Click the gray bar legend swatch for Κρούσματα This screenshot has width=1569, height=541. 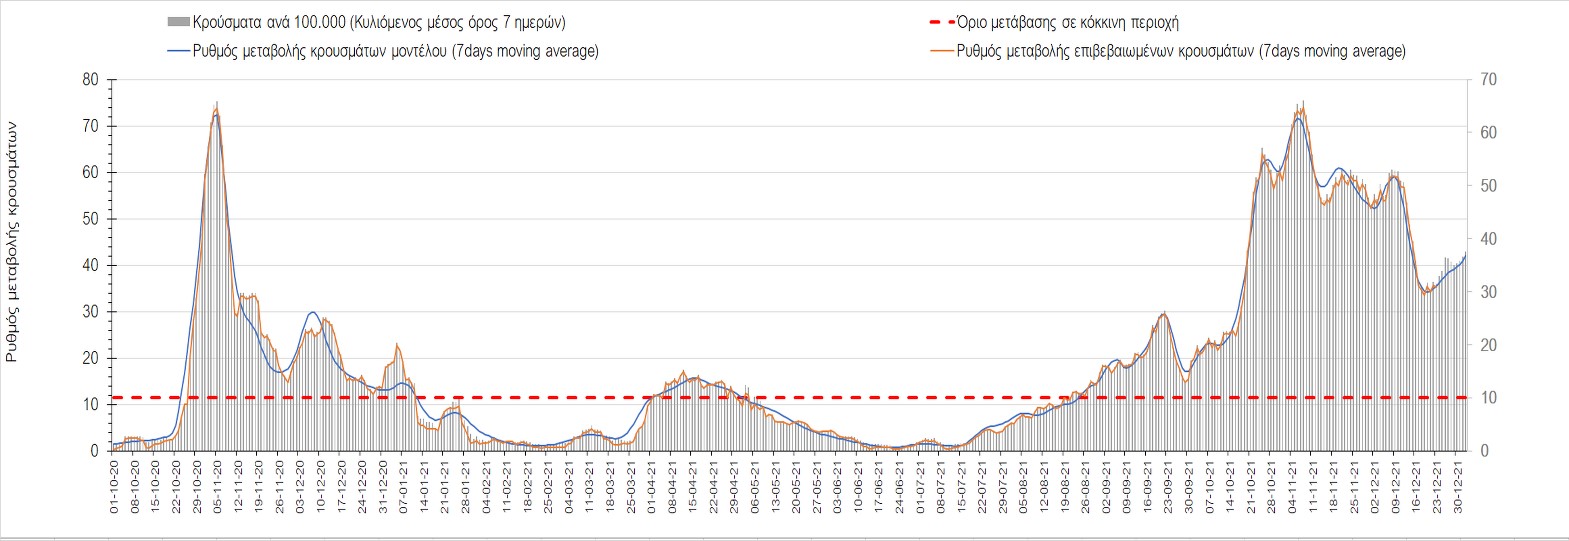tap(179, 22)
